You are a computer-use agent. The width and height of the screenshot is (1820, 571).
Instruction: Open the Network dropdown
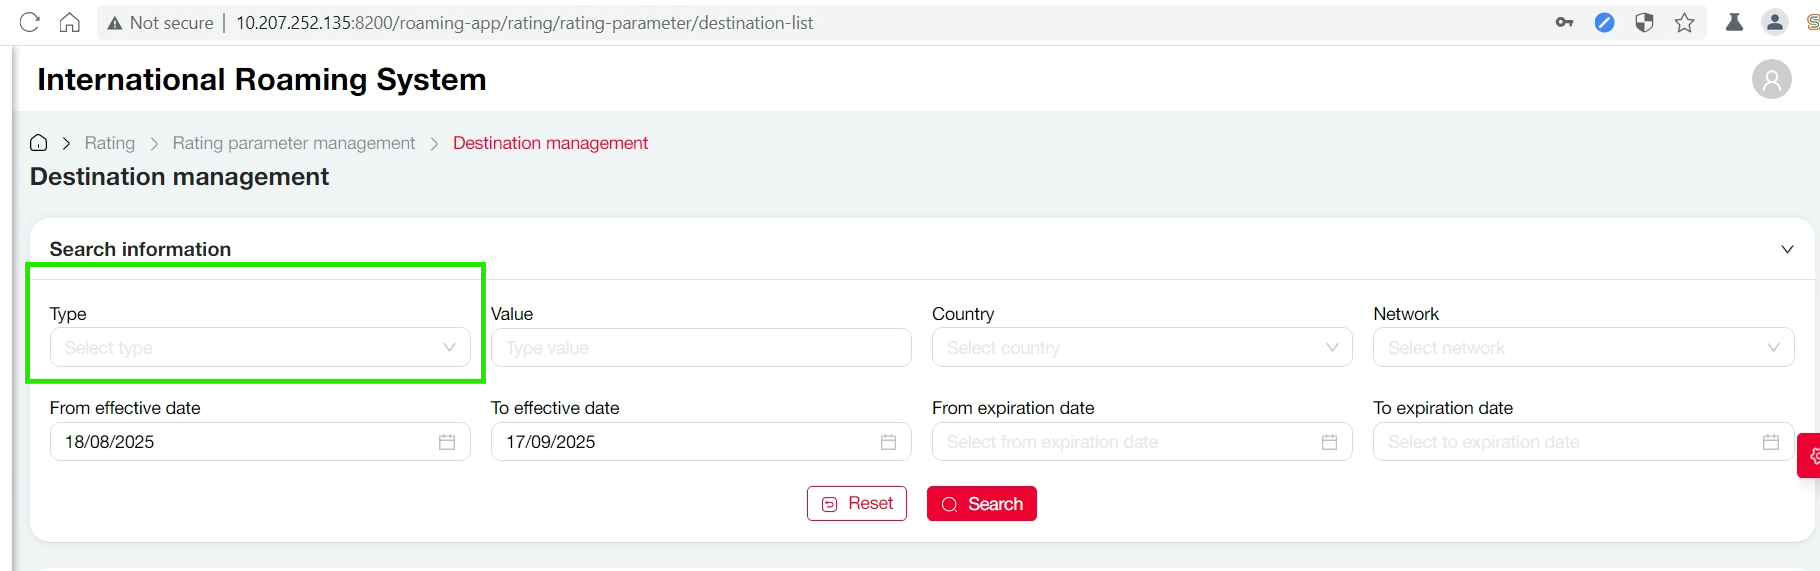coord(1582,348)
